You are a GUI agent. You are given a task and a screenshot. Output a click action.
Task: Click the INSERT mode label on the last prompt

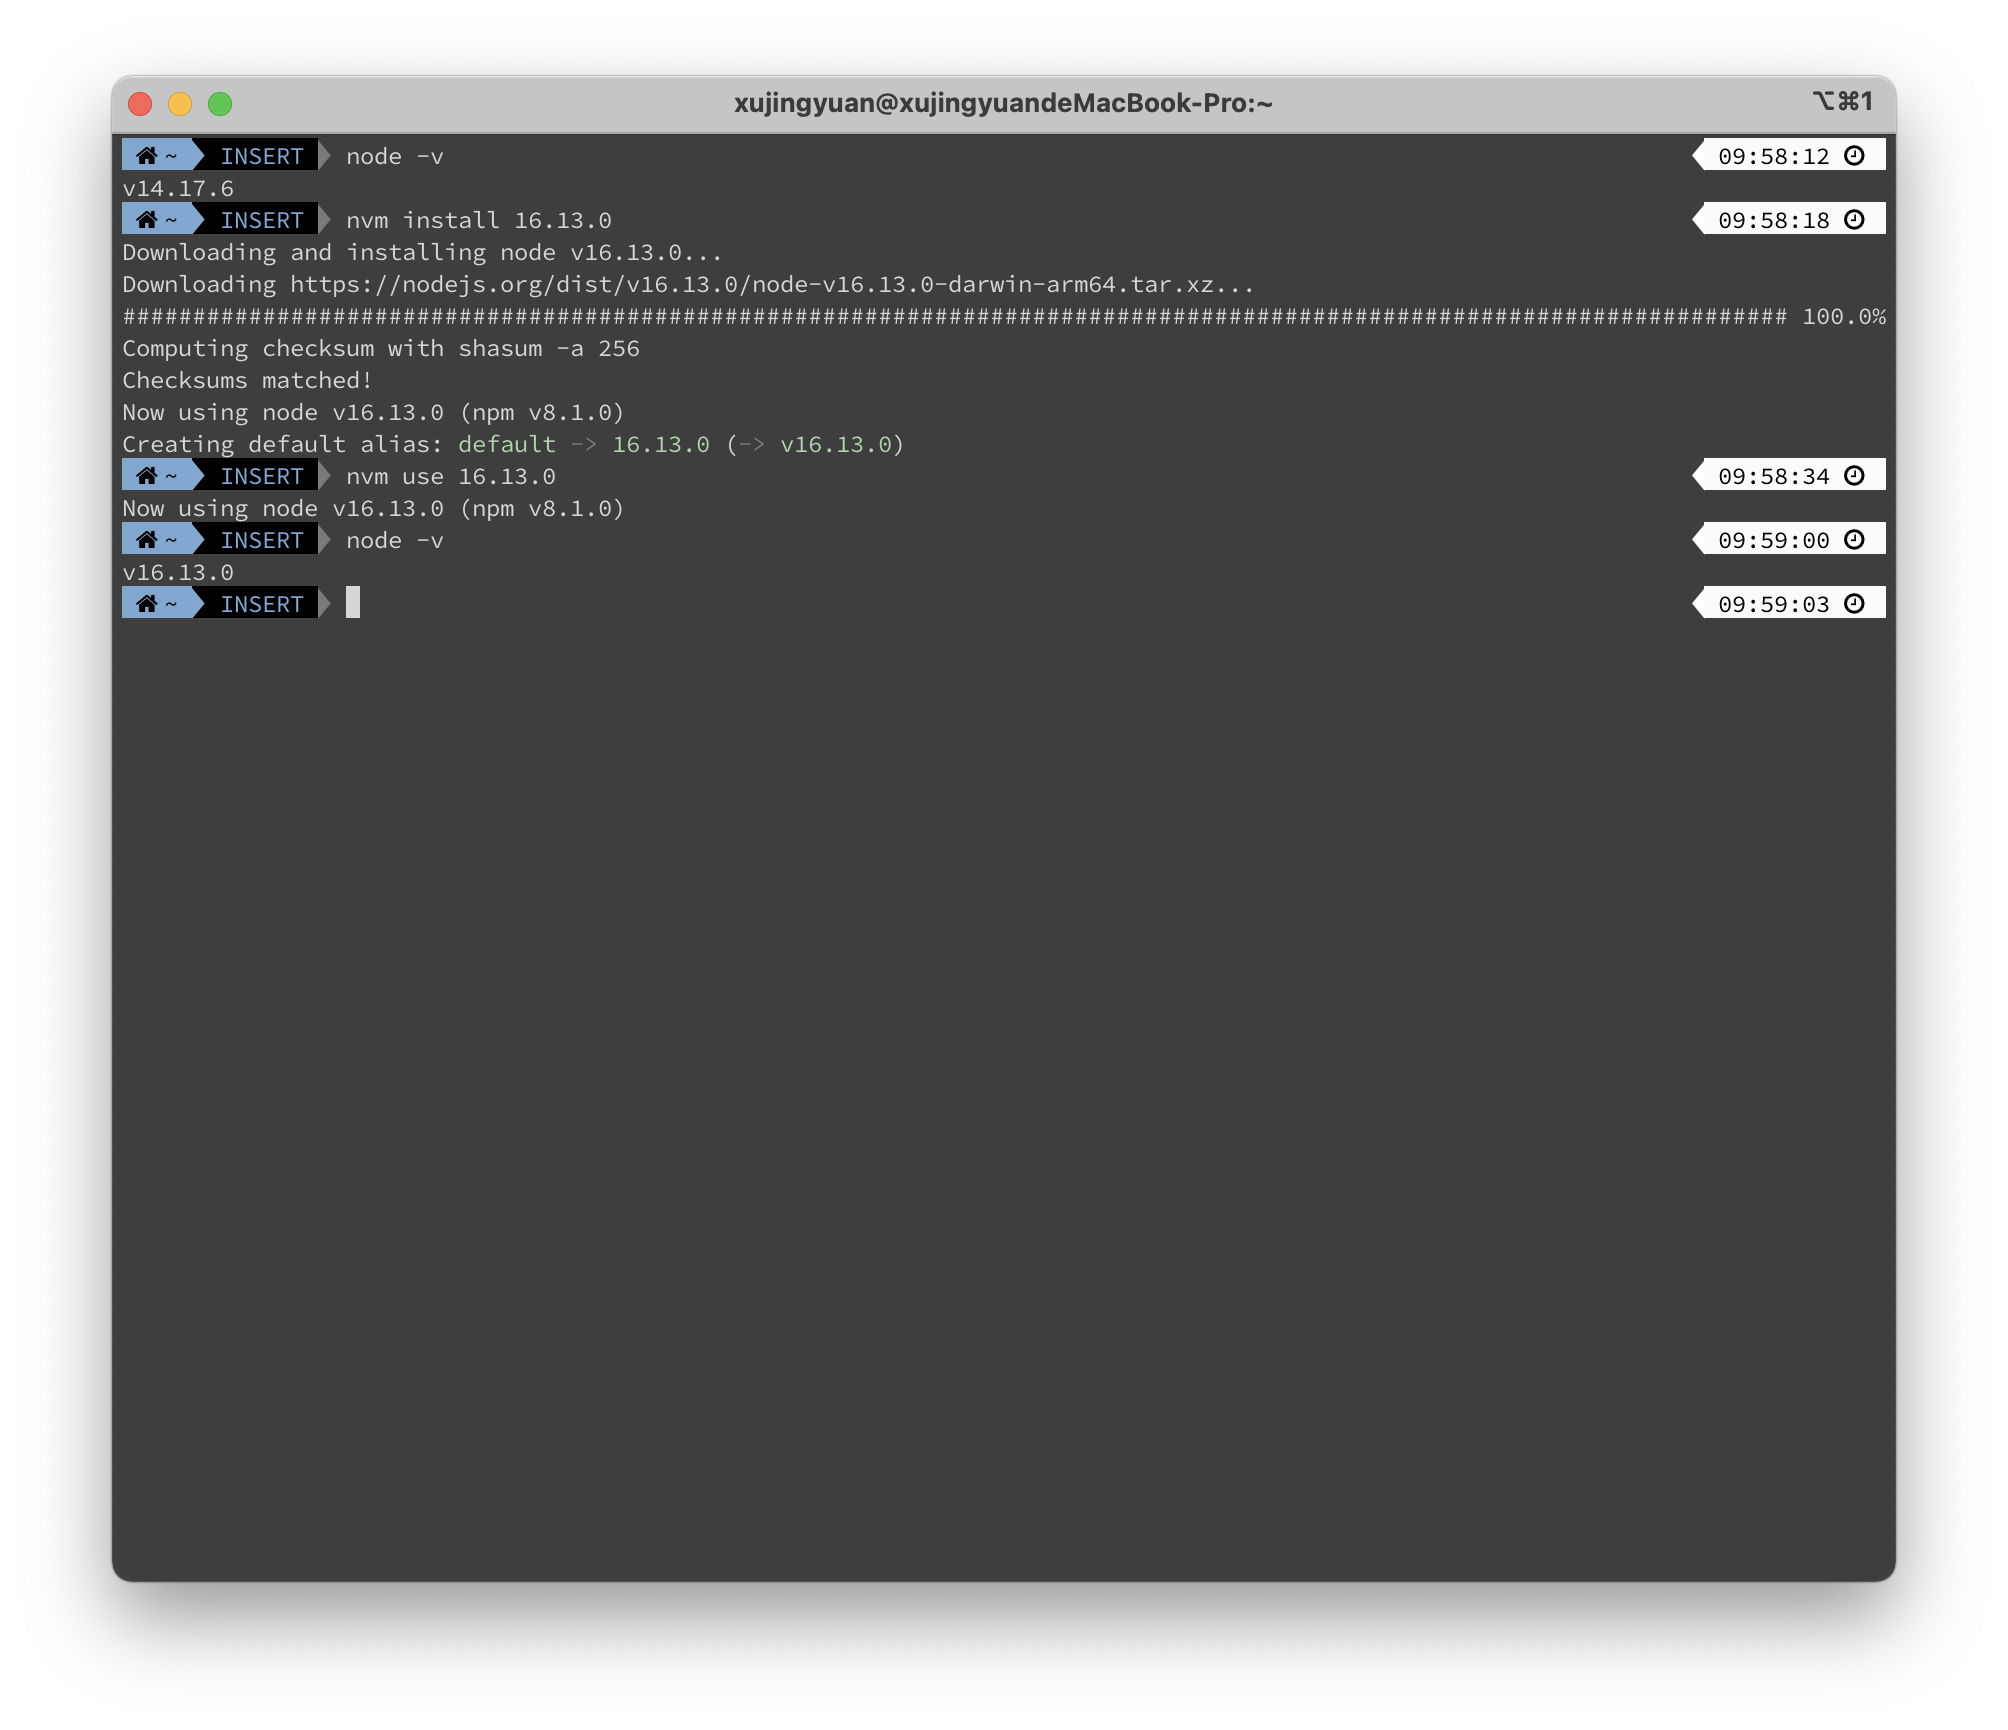pyautogui.click(x=261, y=604)
